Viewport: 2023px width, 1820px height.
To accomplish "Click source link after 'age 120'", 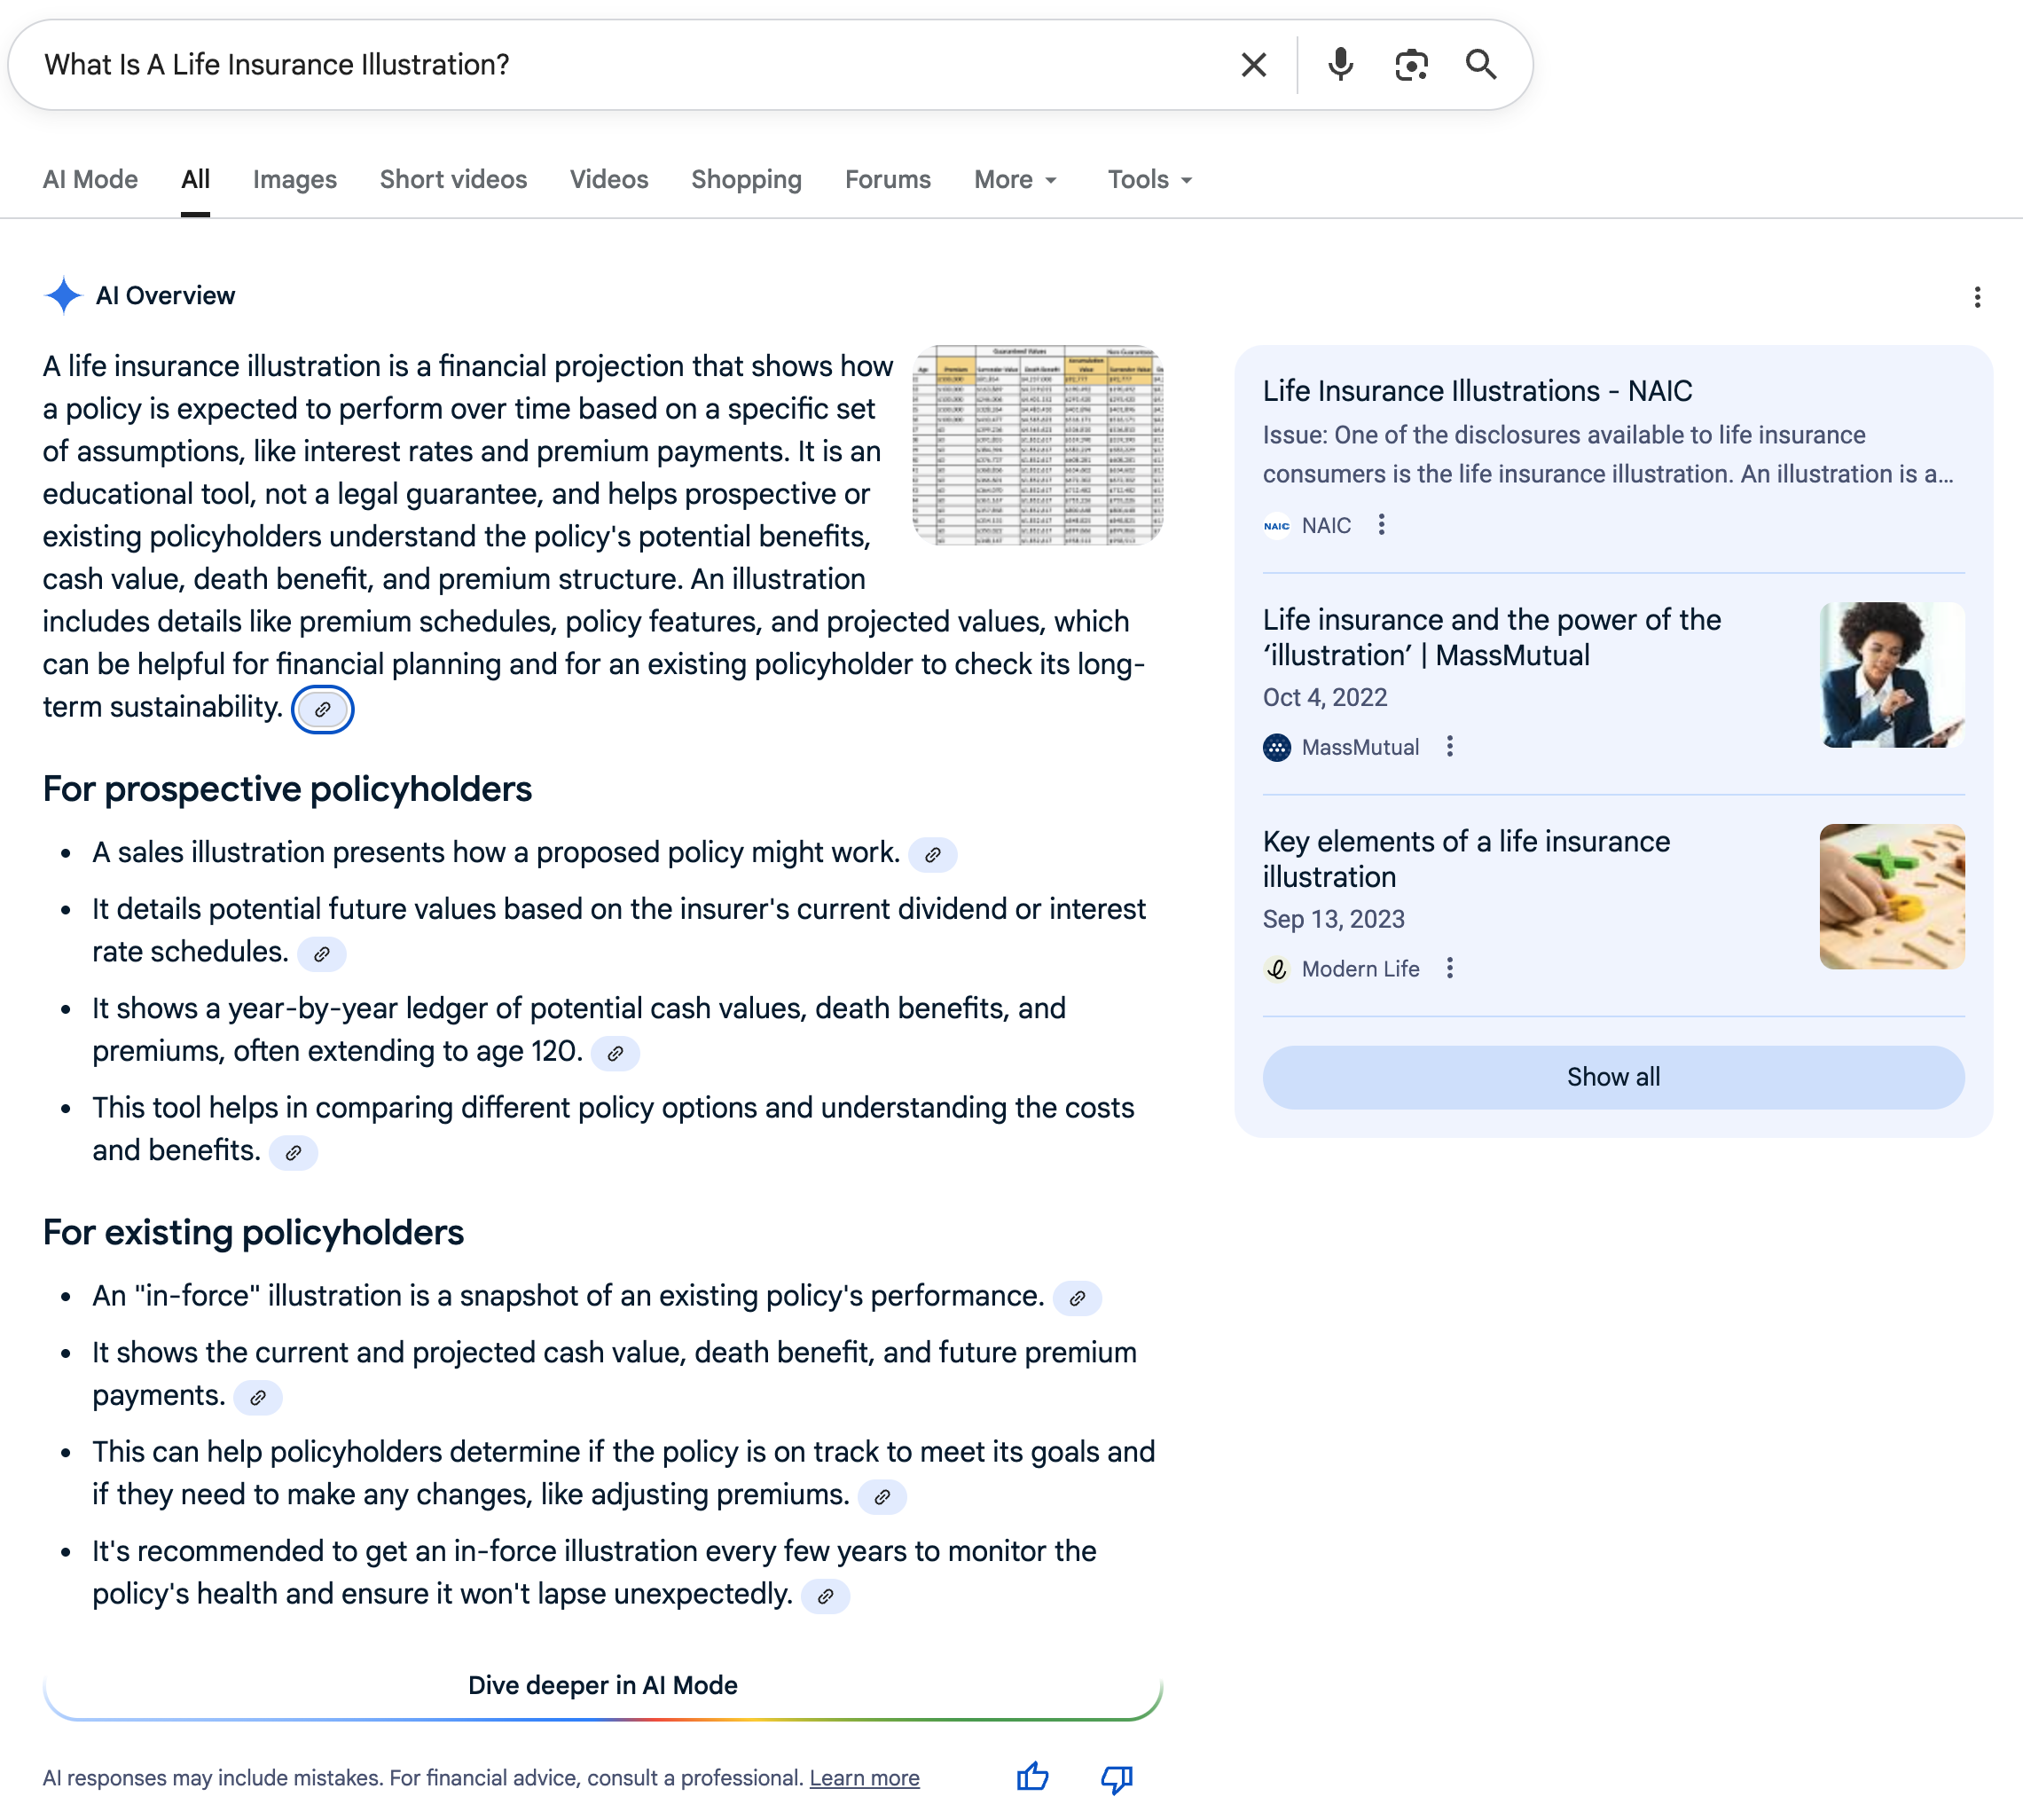I will [615, 1053].
